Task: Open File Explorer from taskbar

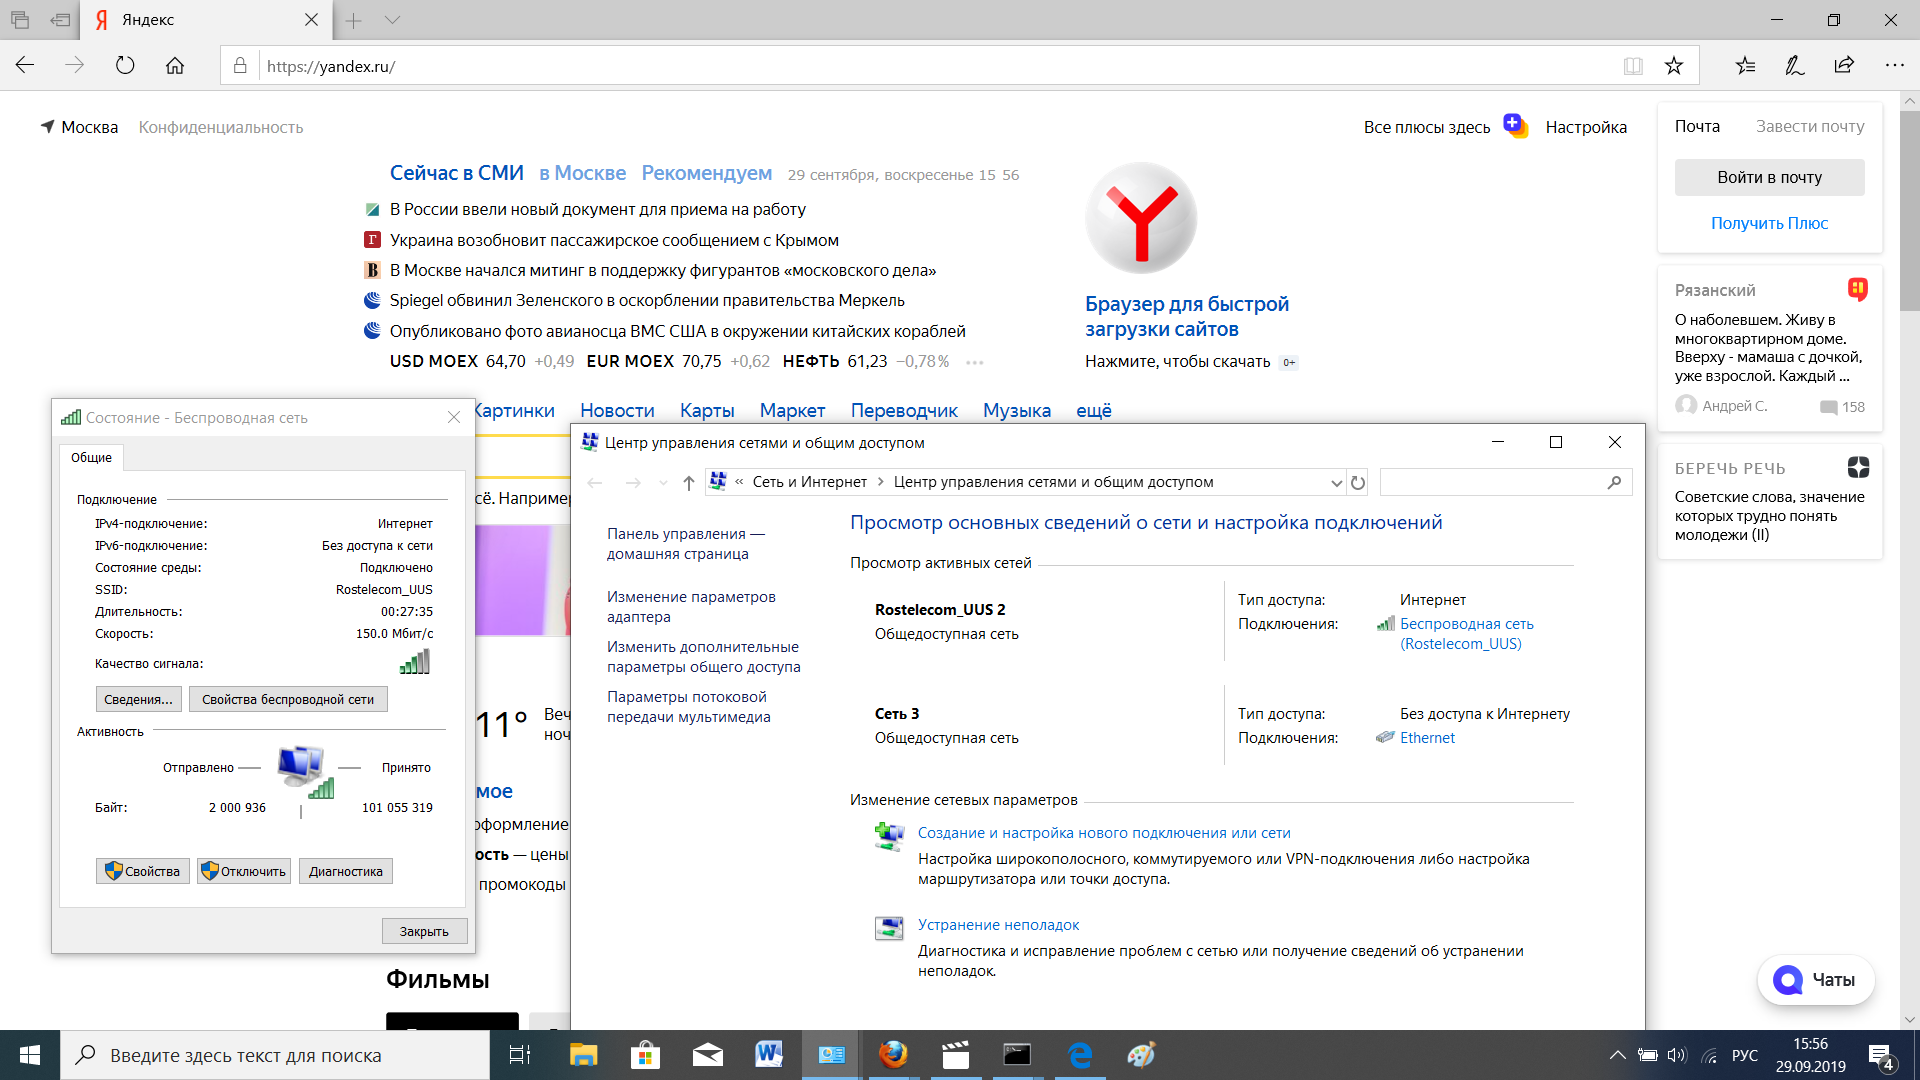Action: point(583,1055)
